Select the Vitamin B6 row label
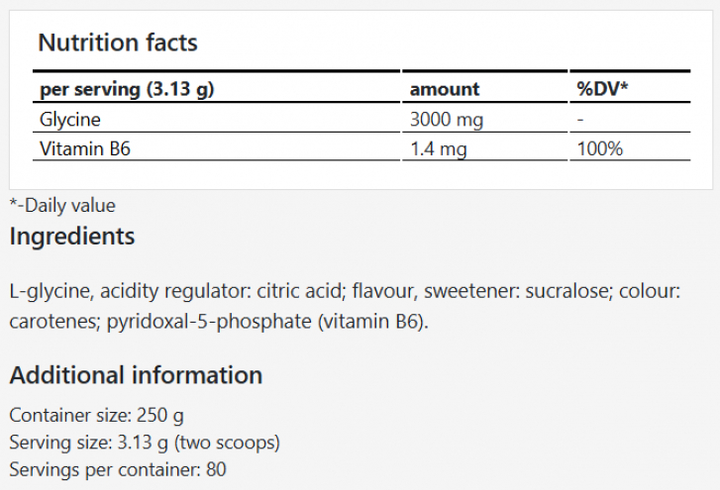720x490 pixels. (x=85, y=149)
